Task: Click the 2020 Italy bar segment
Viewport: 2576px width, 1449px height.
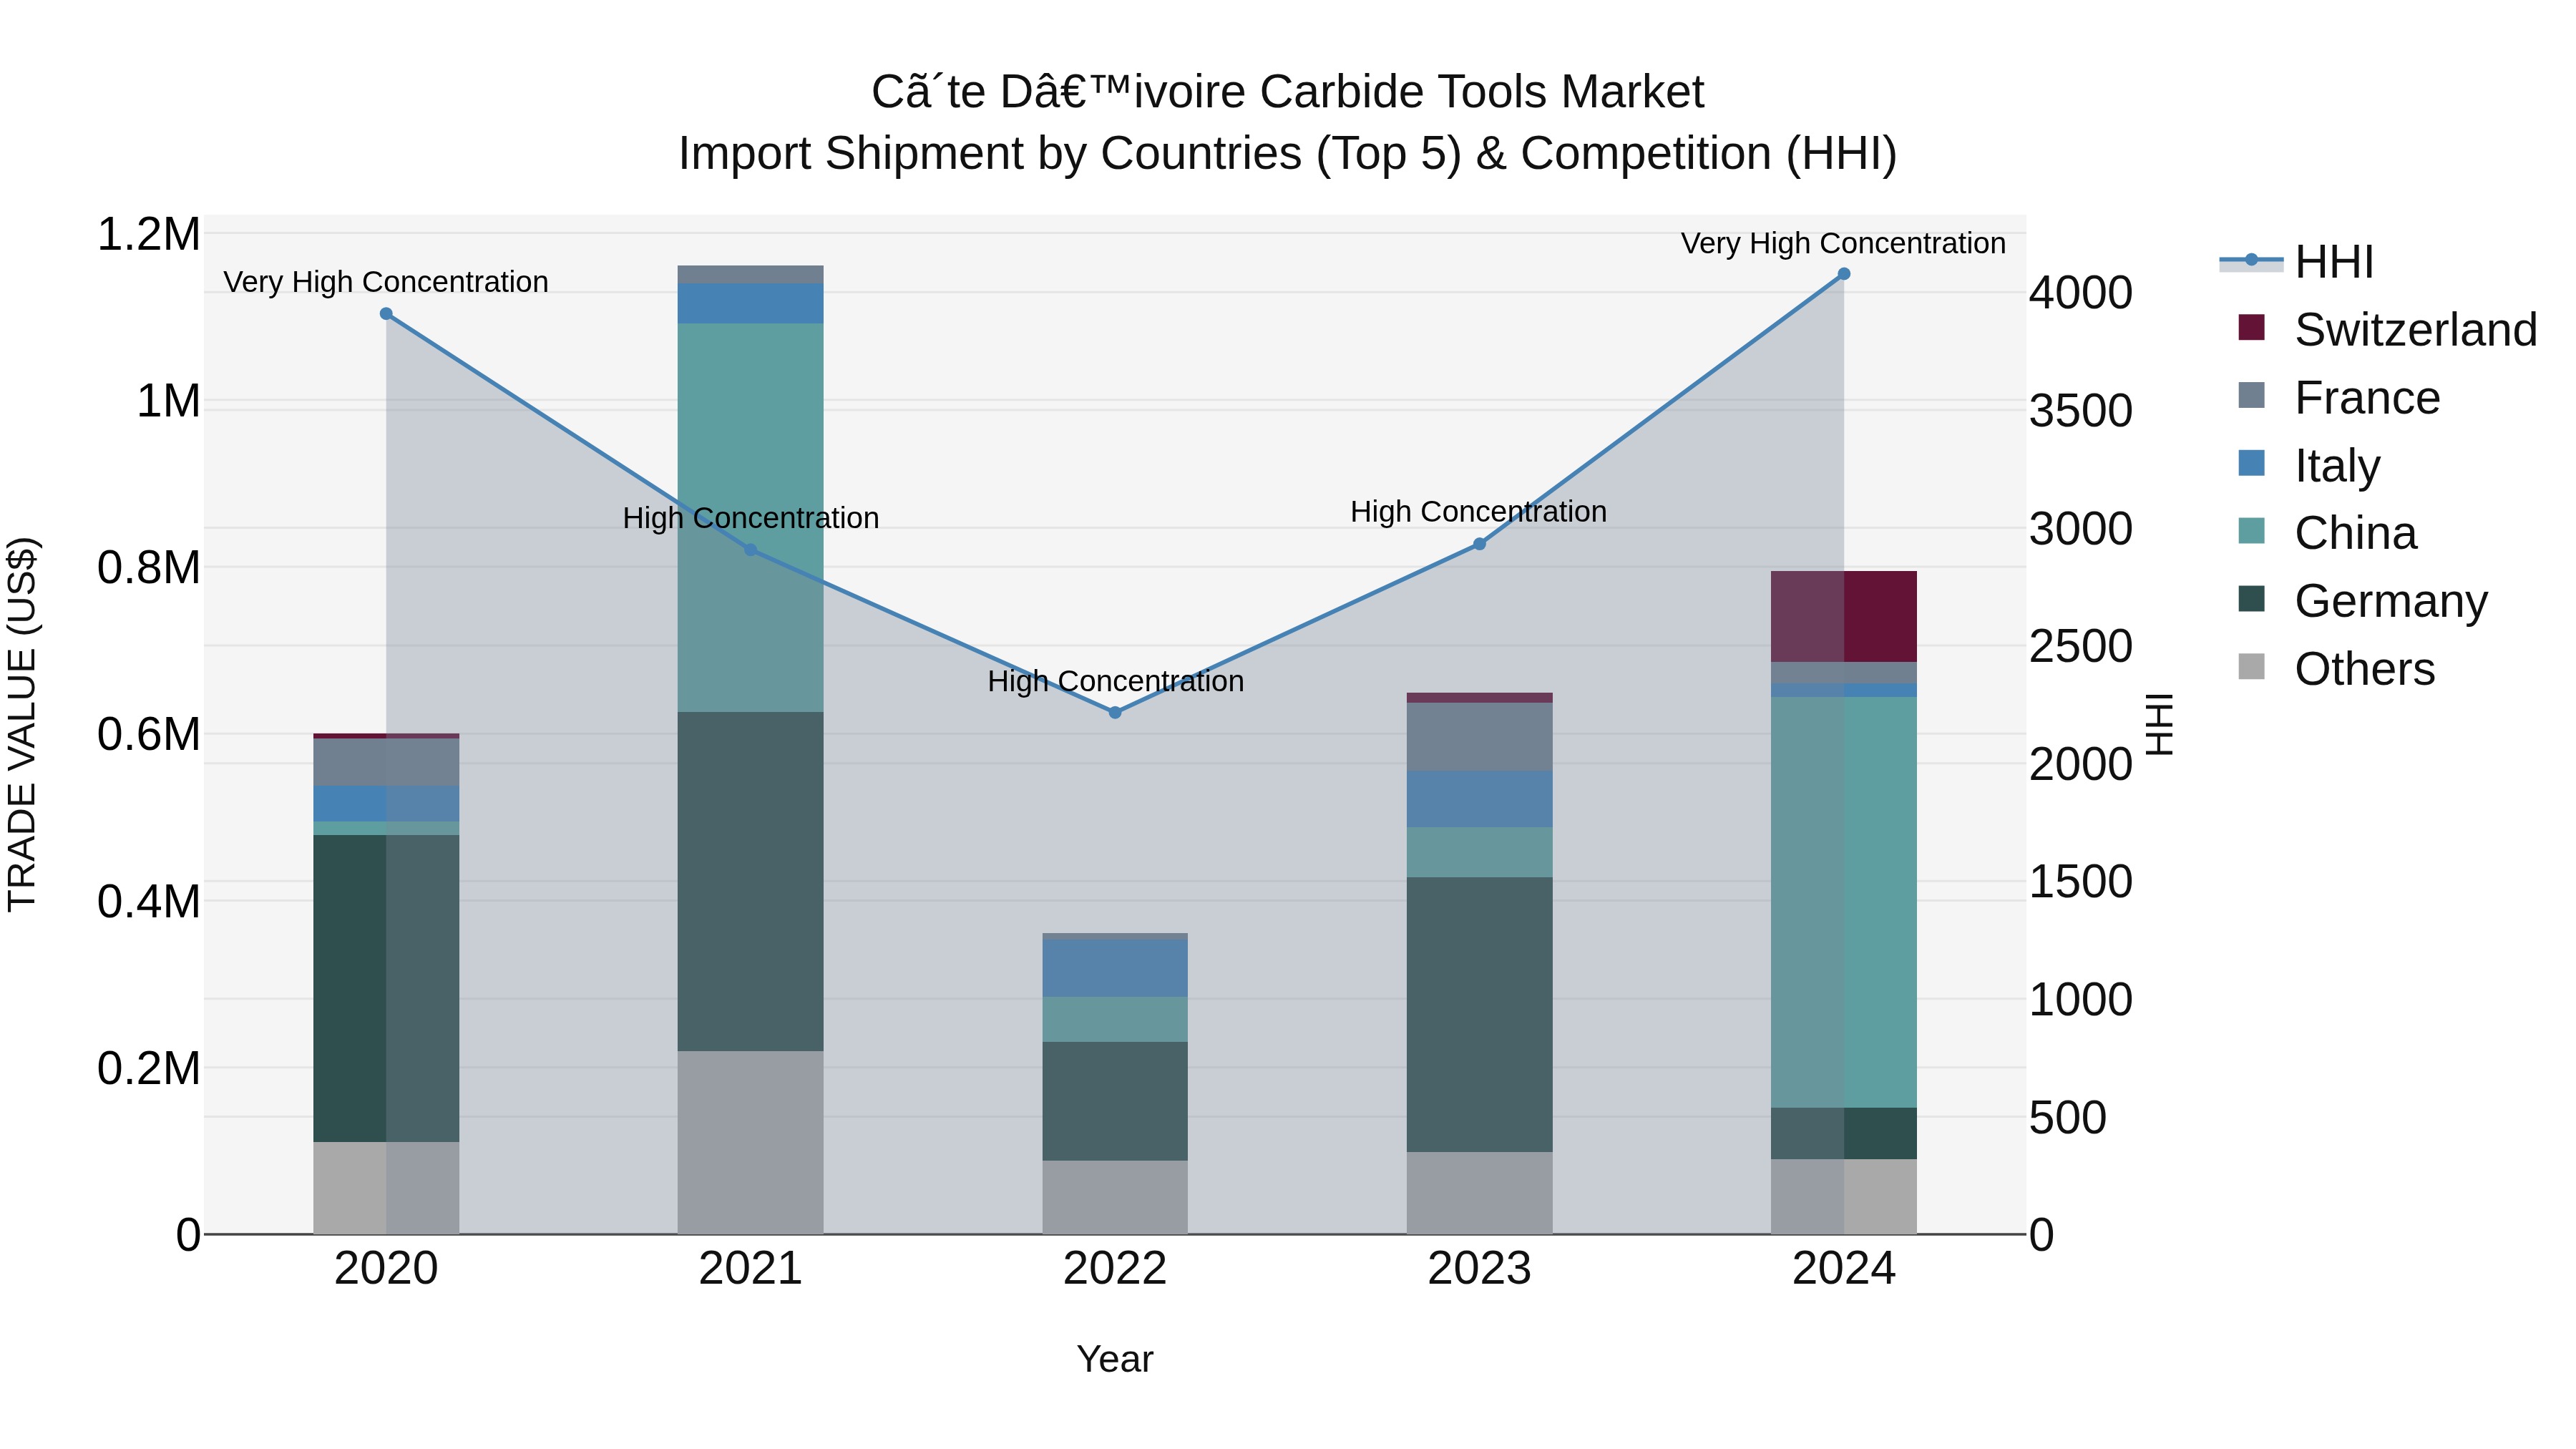Action: (x=386, y=804)
